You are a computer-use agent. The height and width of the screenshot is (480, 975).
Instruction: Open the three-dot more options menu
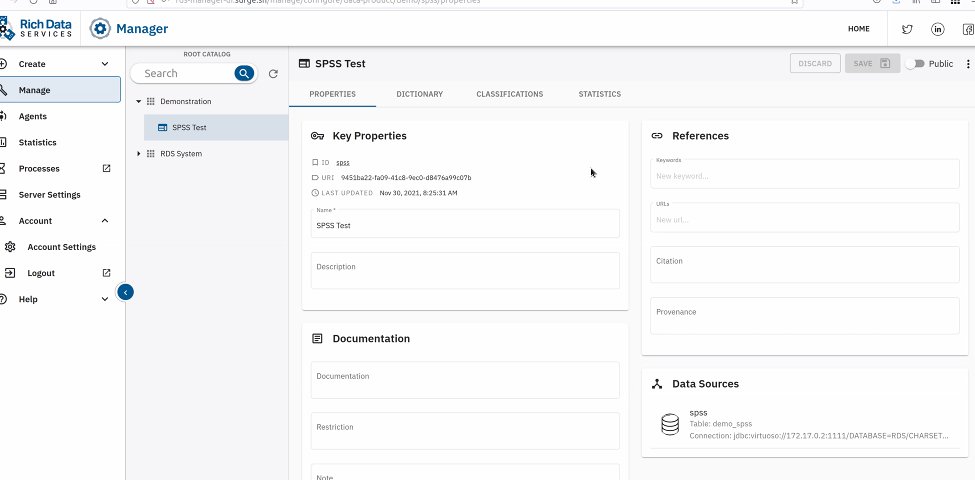[x=968, y=63]
